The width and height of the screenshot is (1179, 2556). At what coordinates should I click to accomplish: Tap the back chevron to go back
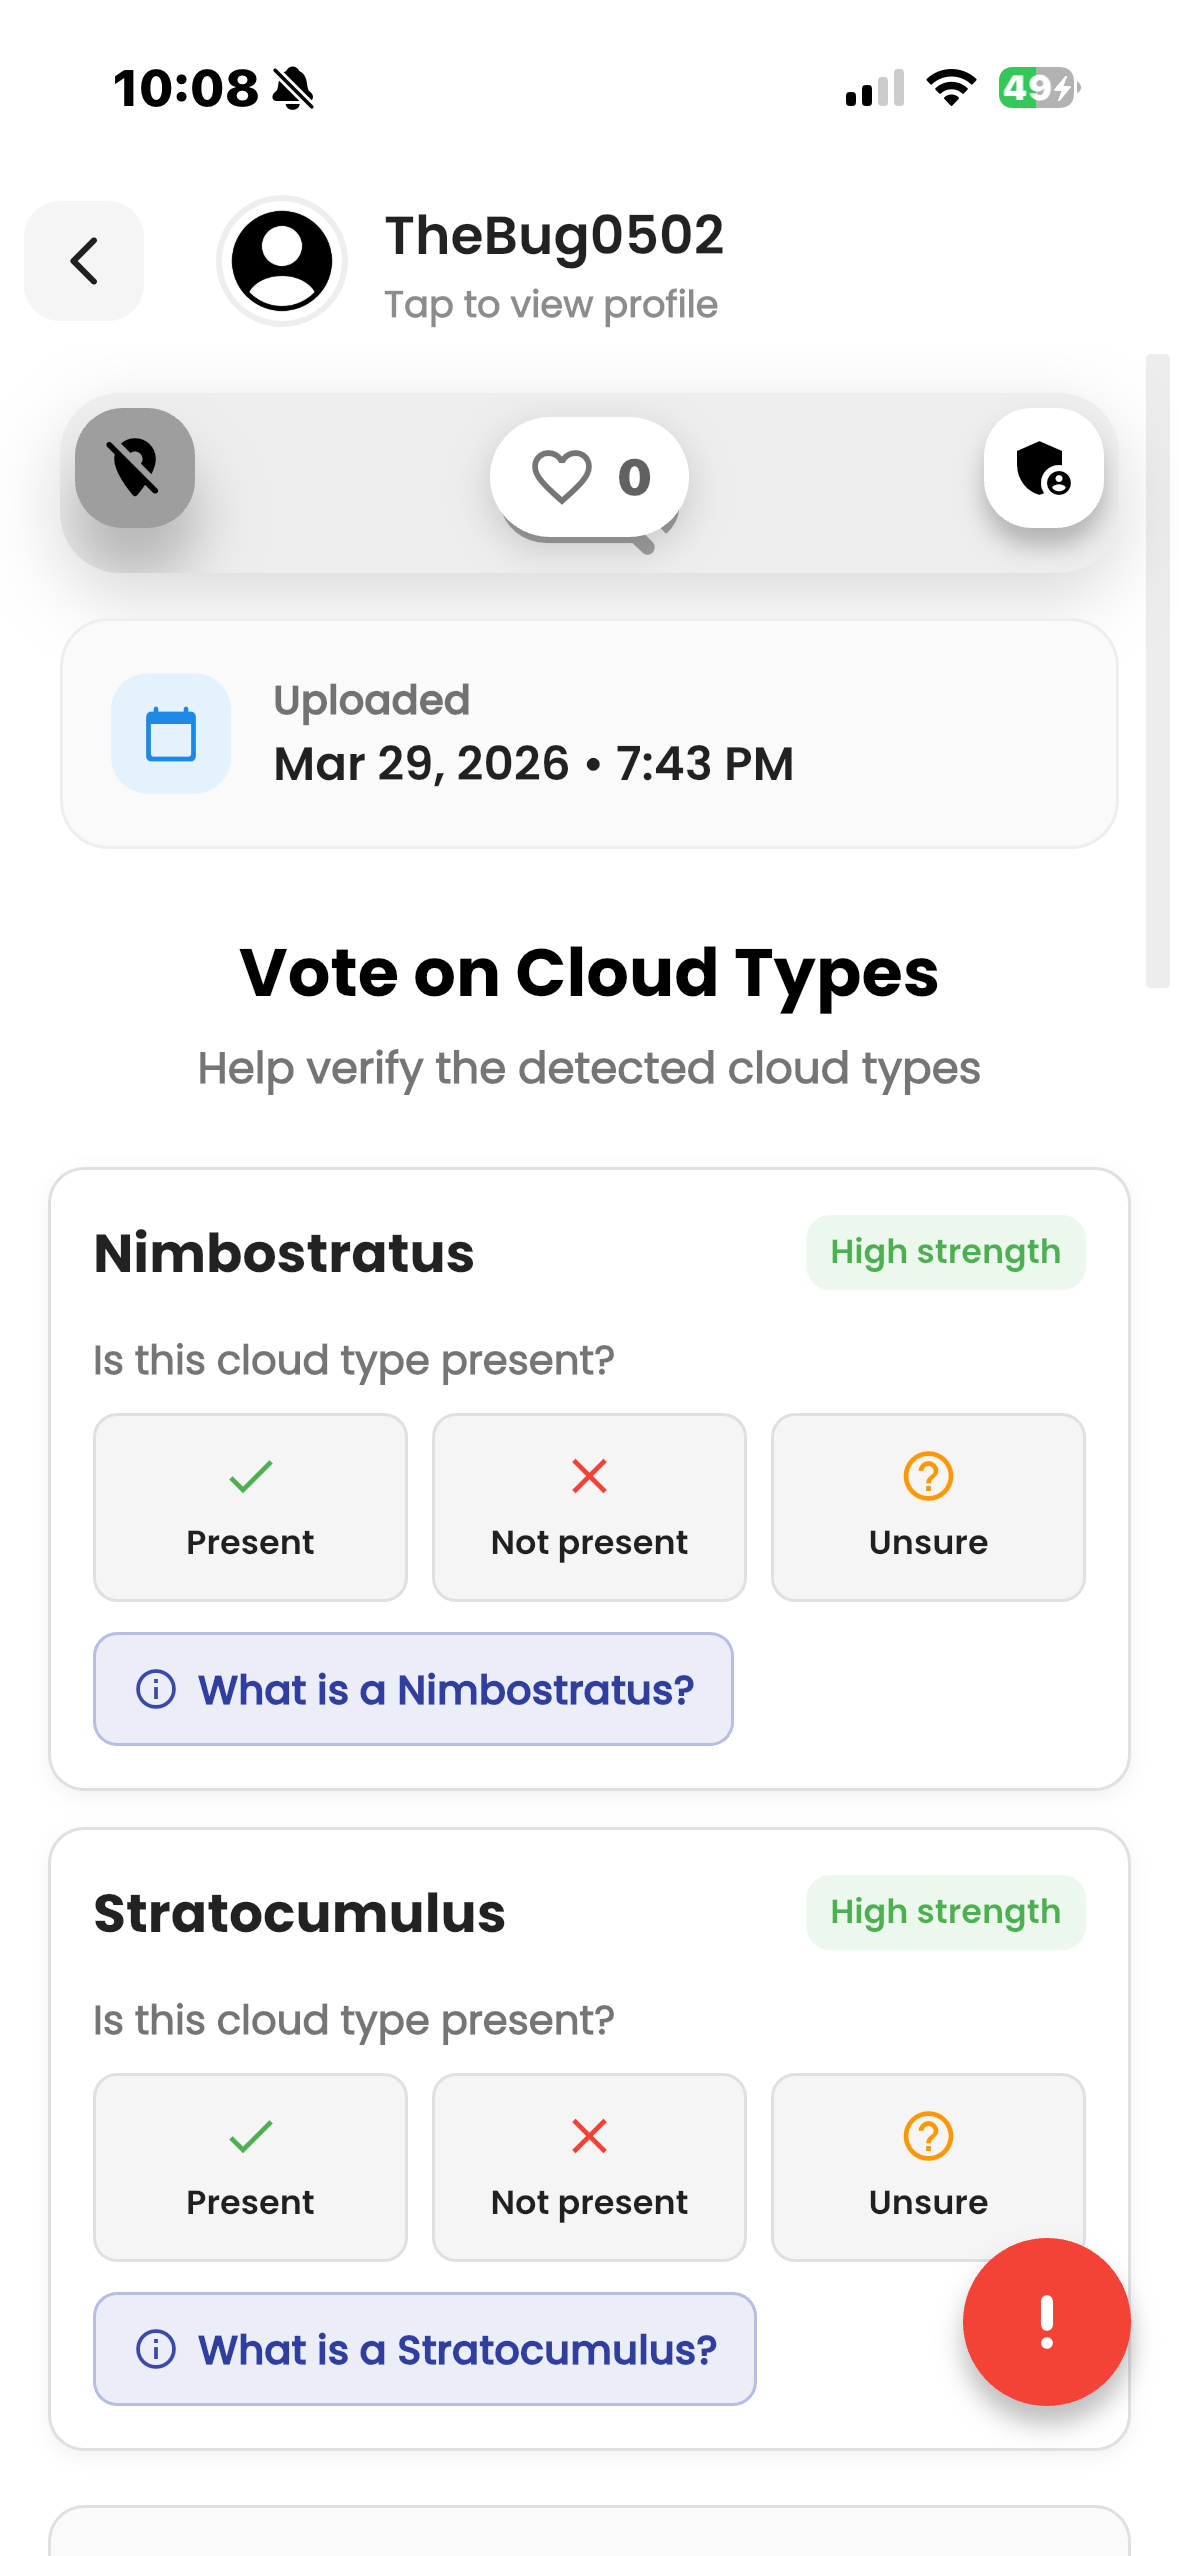click(x=83, y=261)
